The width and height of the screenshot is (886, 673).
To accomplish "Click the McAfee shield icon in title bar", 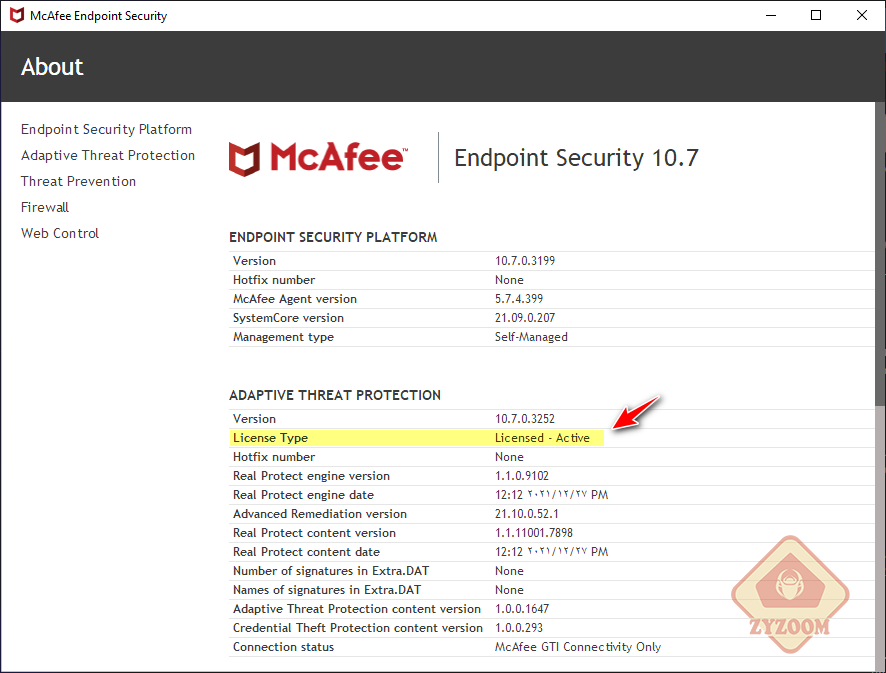I will coord(17,15).
